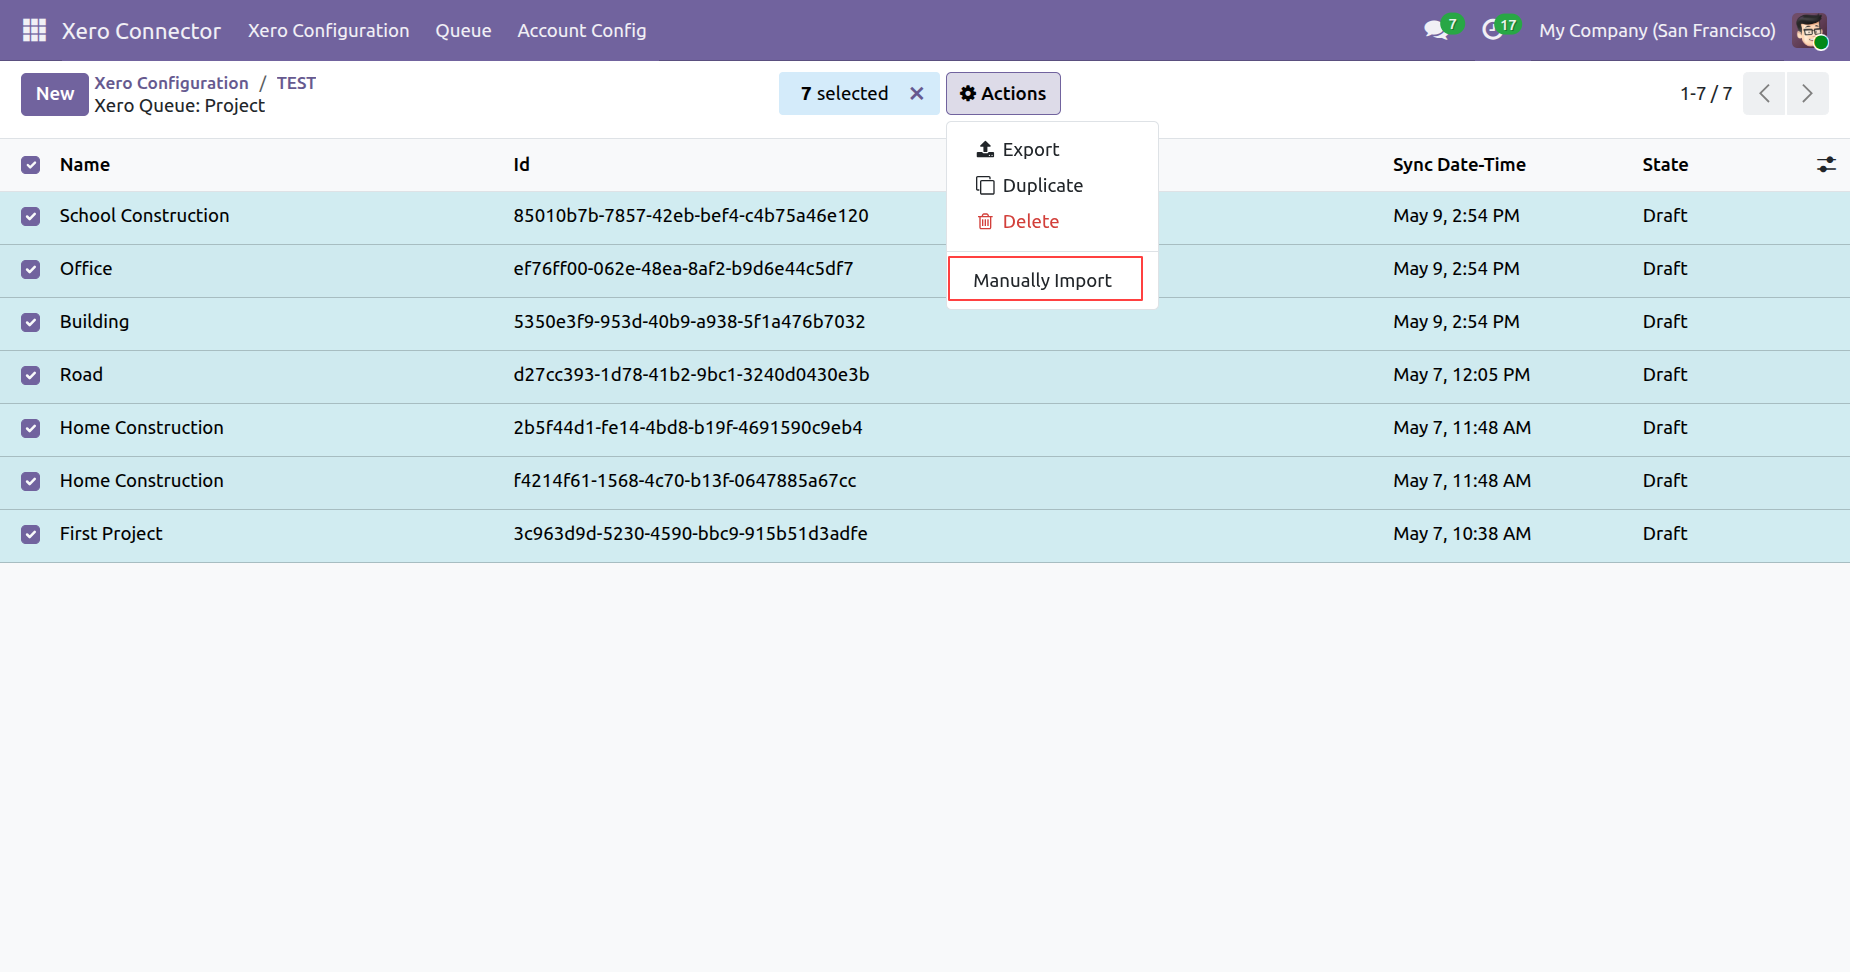Uncheck the Office row checkbox
The width and height of the screenshot is (1850, 972).
(31, 269)
